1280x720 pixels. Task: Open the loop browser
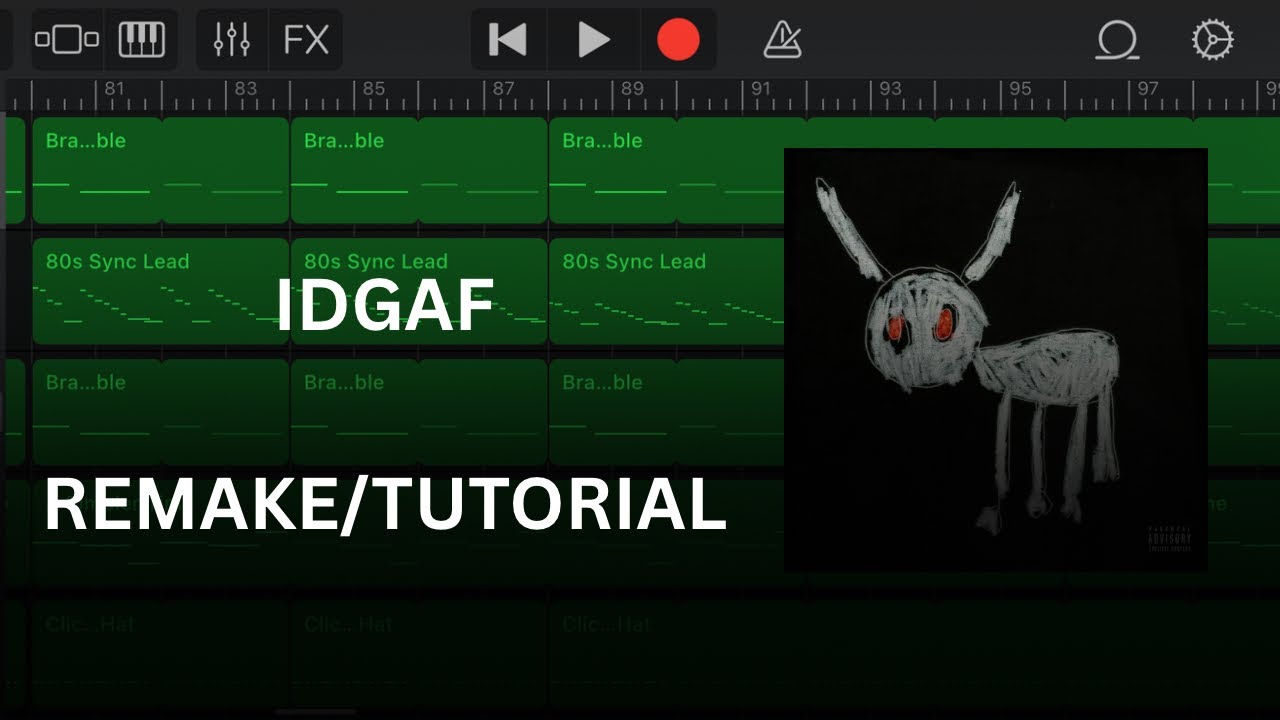click(1116, 40)
